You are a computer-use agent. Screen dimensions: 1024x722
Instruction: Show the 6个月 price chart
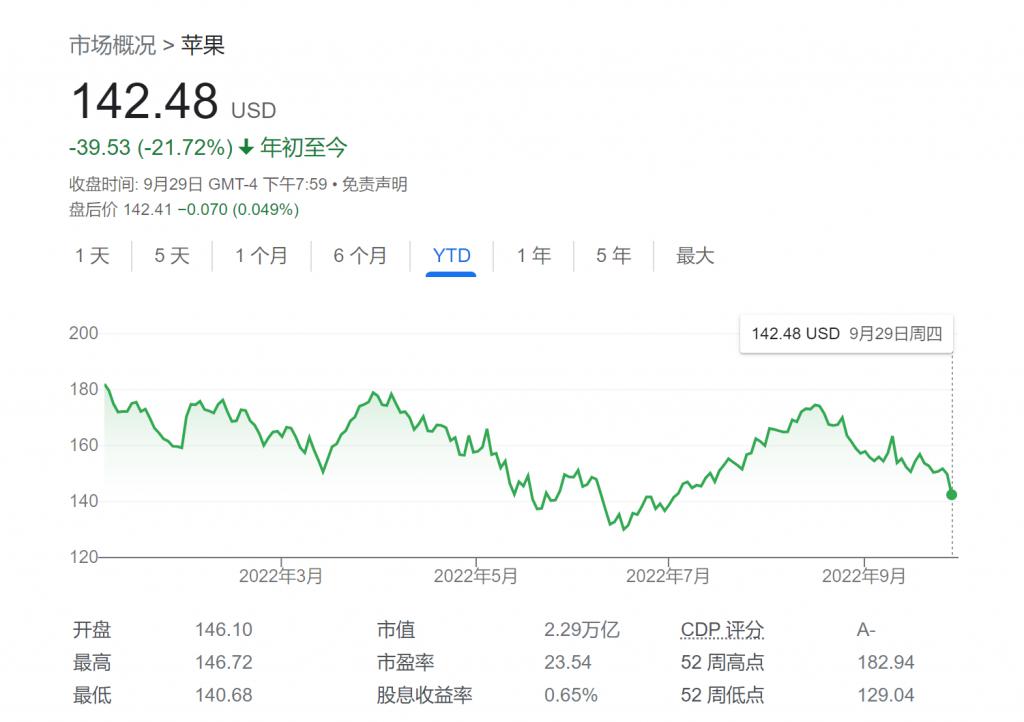(360, 256)
